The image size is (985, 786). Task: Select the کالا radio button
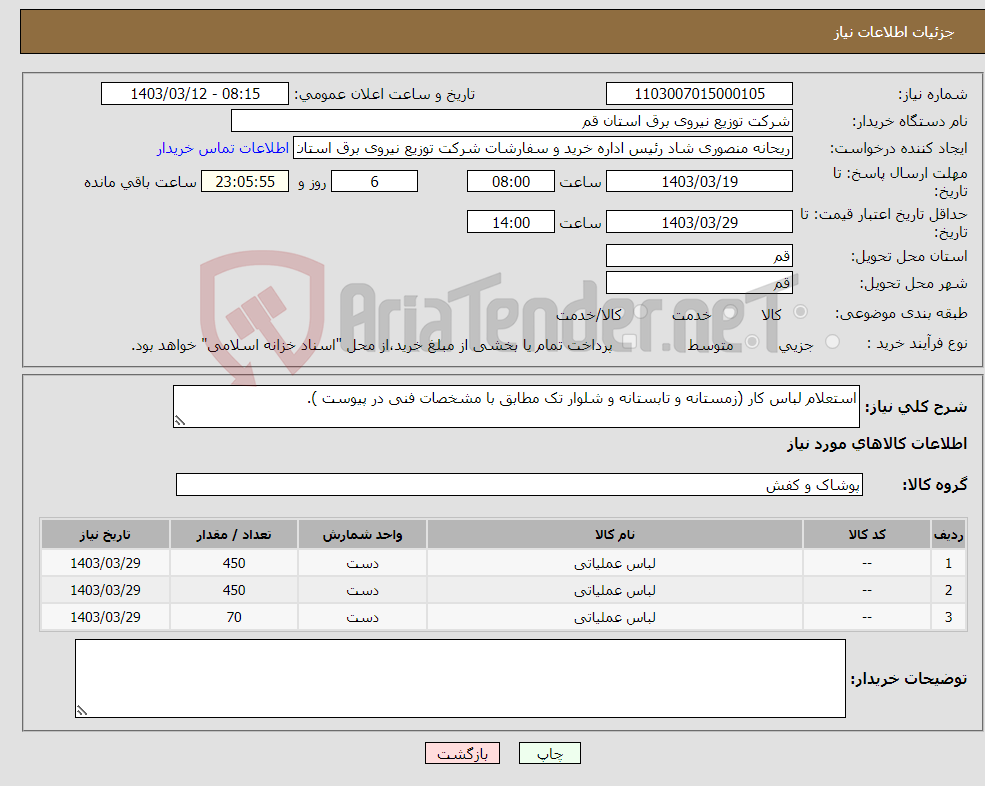[800, 312]
